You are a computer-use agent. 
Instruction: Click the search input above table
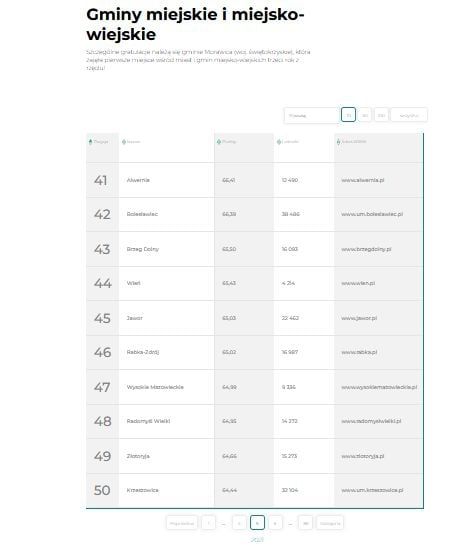[311, 115]
